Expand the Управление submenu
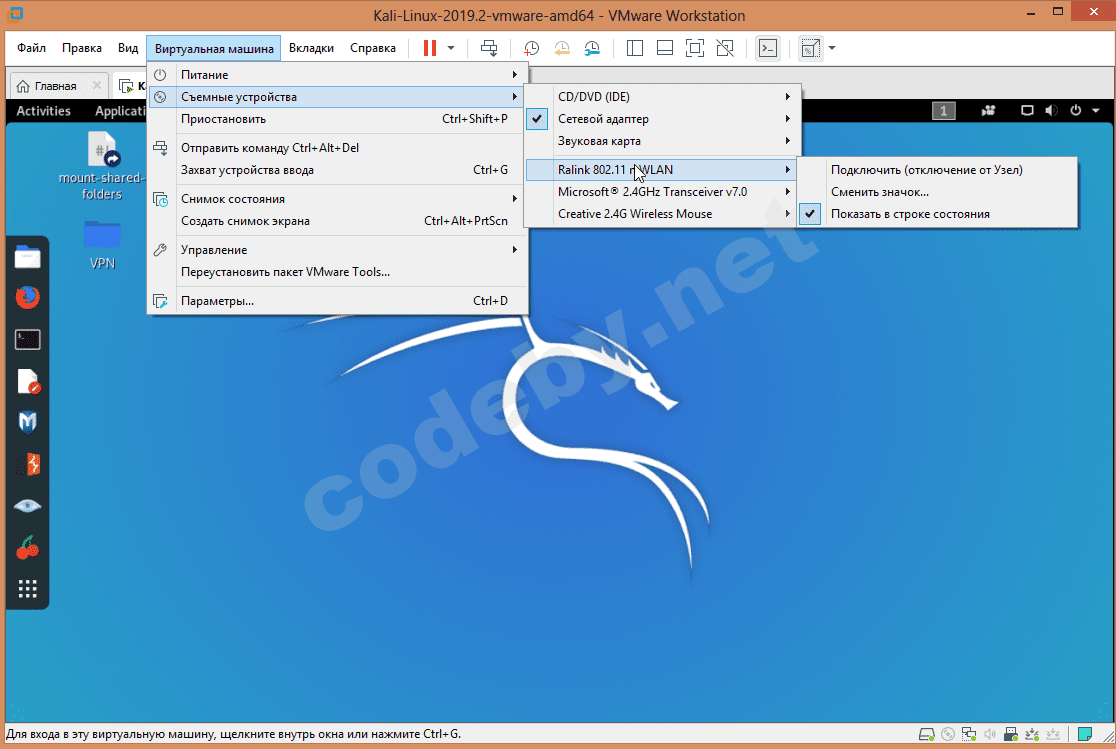The height and width of the screenshot is (749, 1116). [x=338, y=250]
